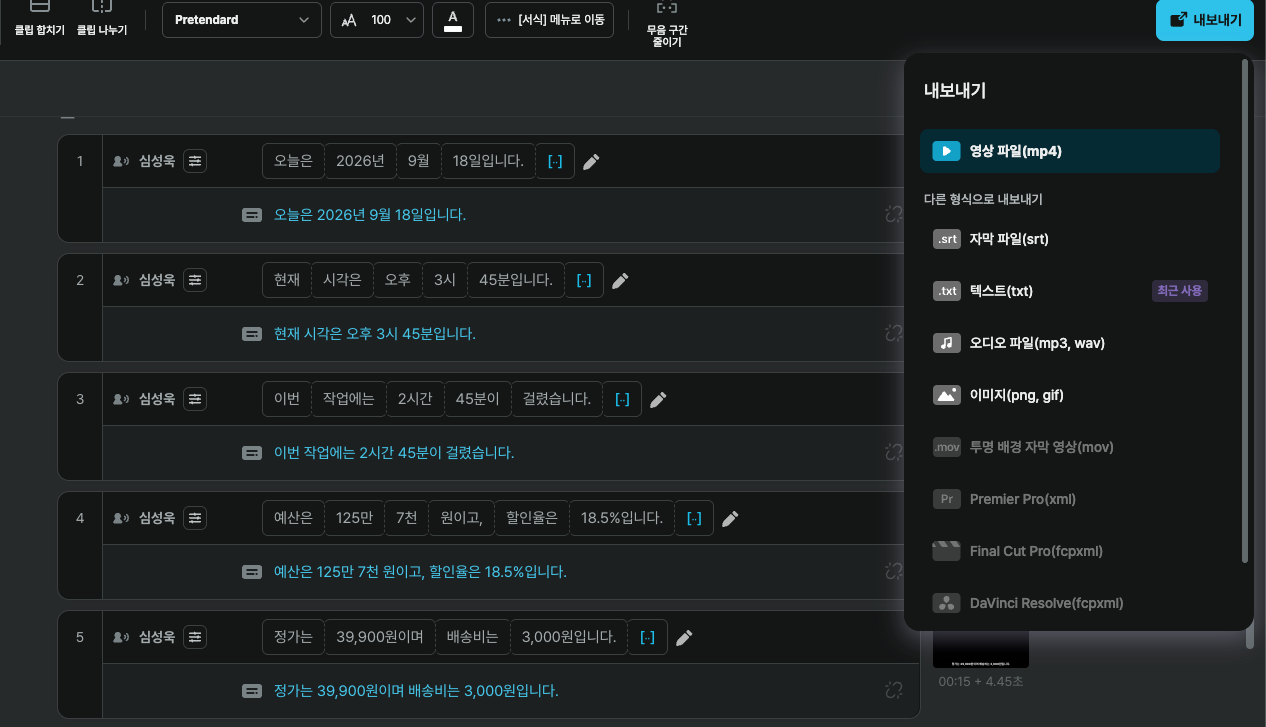Click subtitle text 오늘은 2026년 9월 18일입니다.
Viewport: 1266px width, 727px height.
tap(370, 215)
